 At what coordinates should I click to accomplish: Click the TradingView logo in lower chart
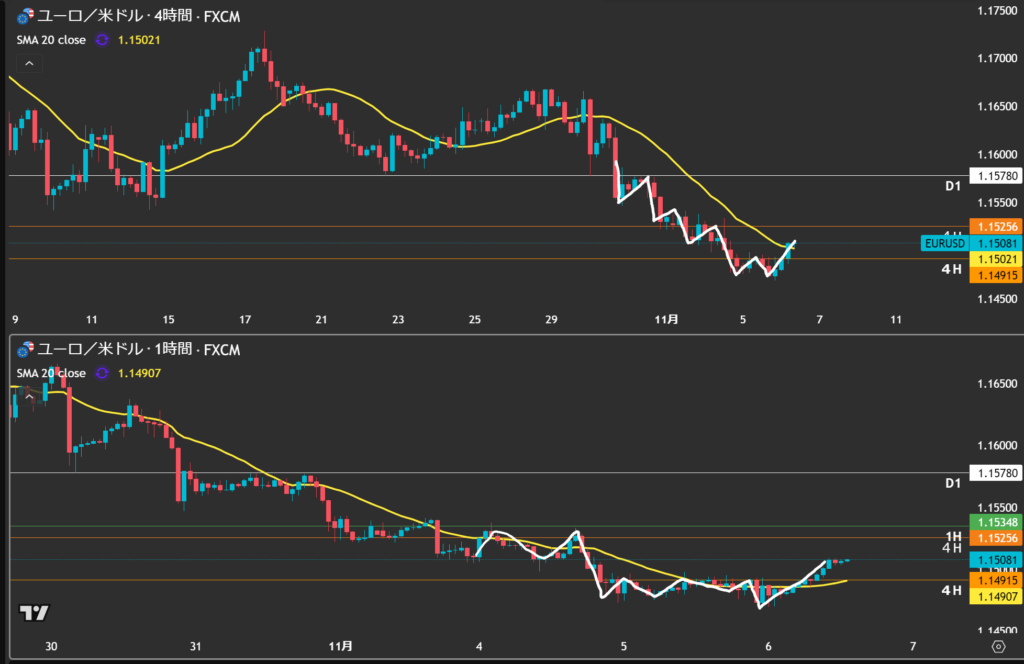34,613
